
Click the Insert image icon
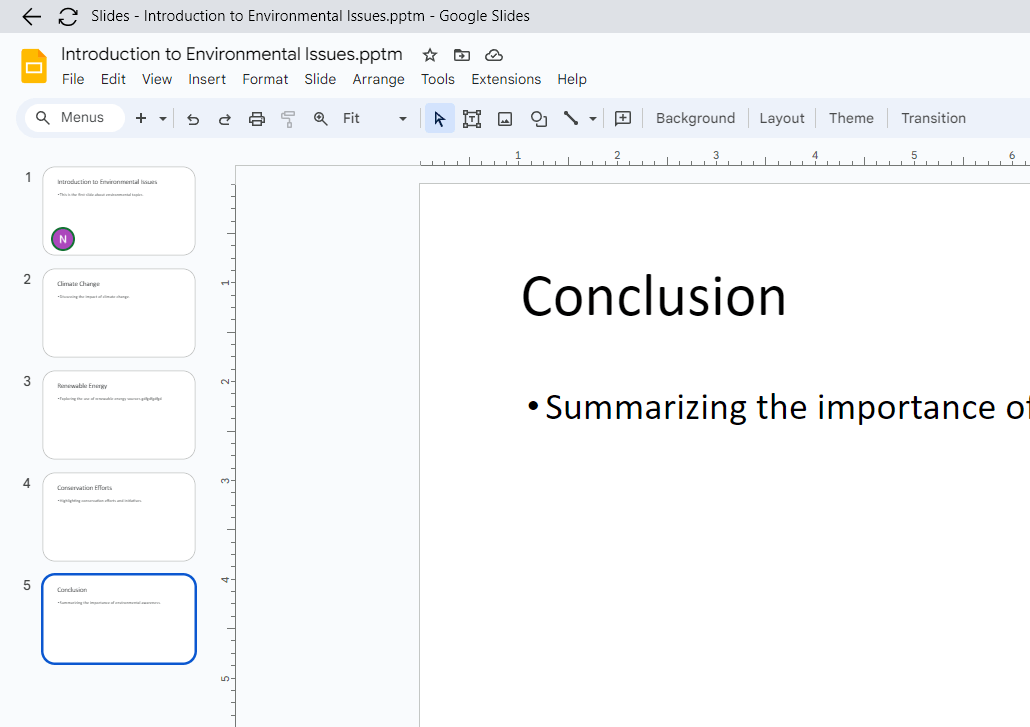(505, 119)
